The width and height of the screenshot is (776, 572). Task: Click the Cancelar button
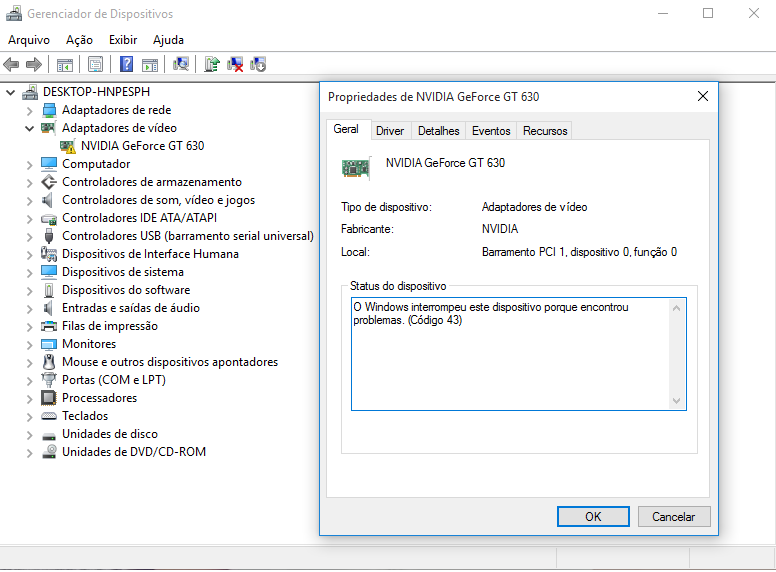674,517
